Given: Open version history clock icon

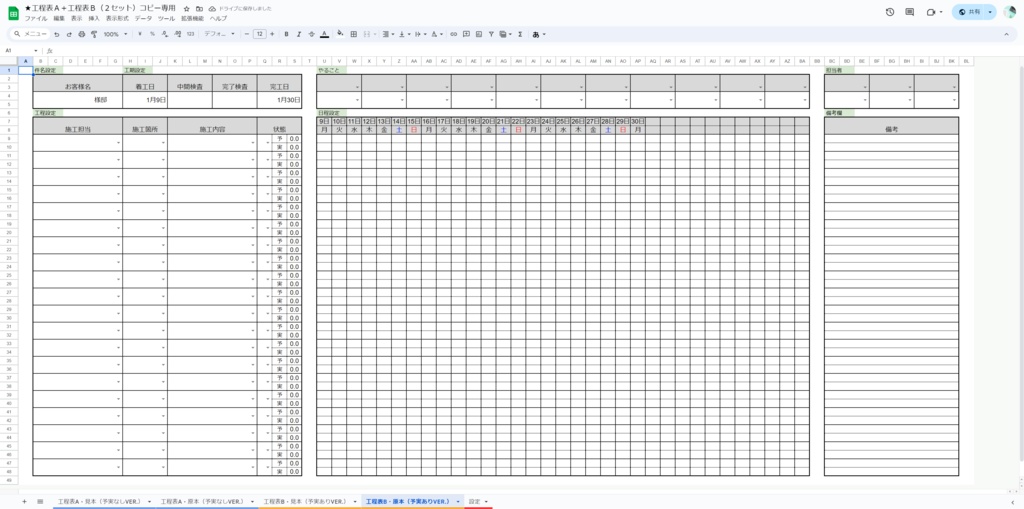Looking at the screenshot, I should (x=889, y=12).
